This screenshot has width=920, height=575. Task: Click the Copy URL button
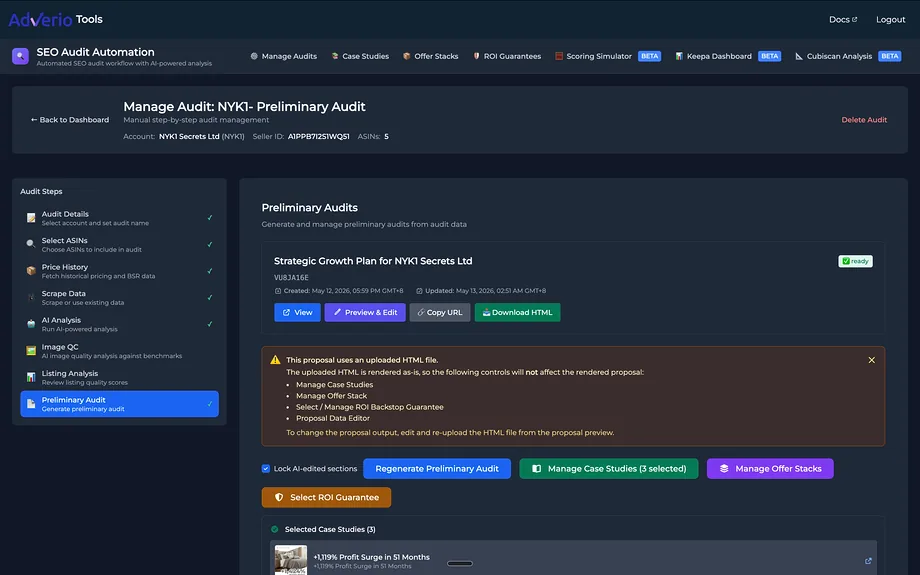tap(440, 312)
